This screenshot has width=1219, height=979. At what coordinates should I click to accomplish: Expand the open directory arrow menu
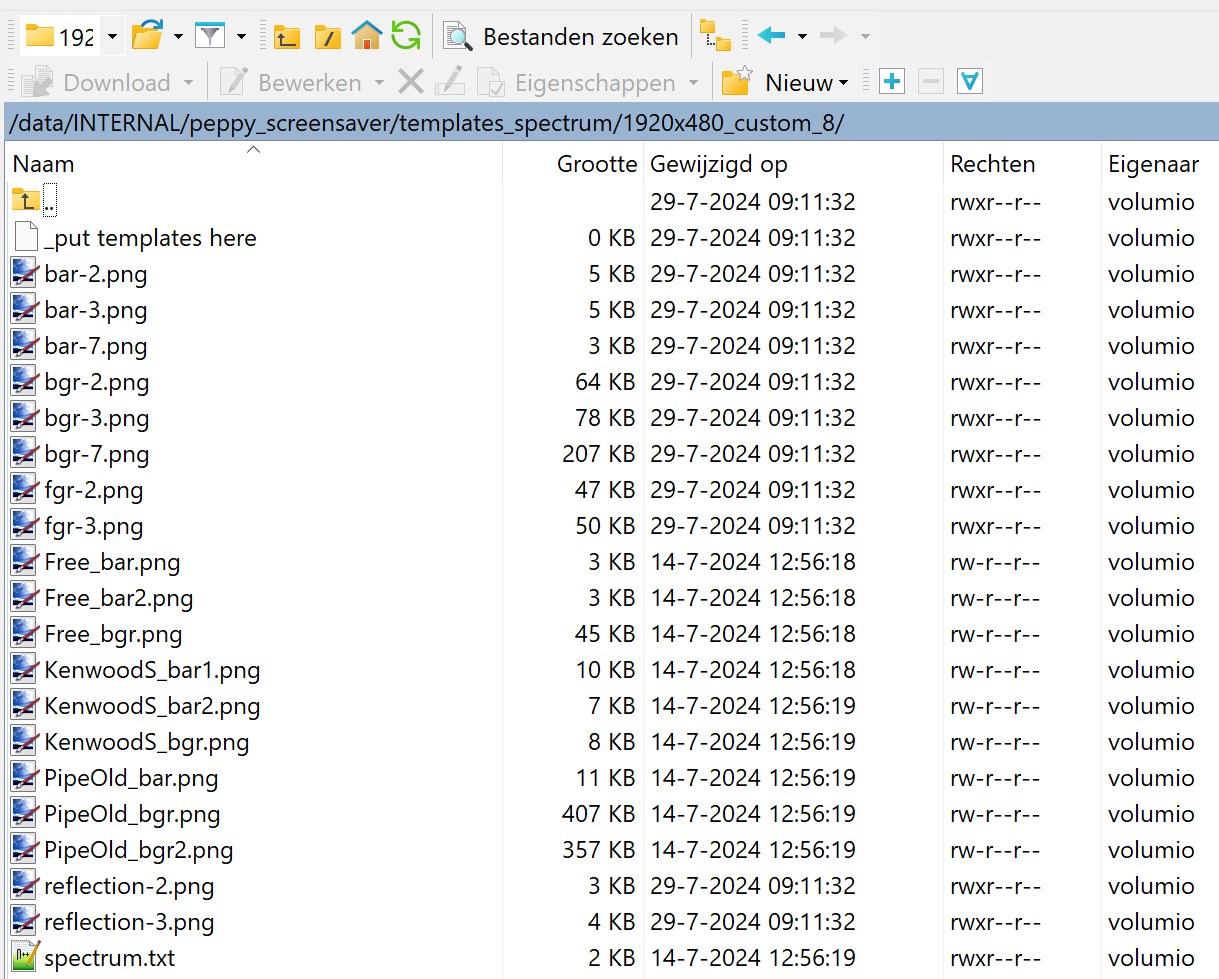[178, 37]
